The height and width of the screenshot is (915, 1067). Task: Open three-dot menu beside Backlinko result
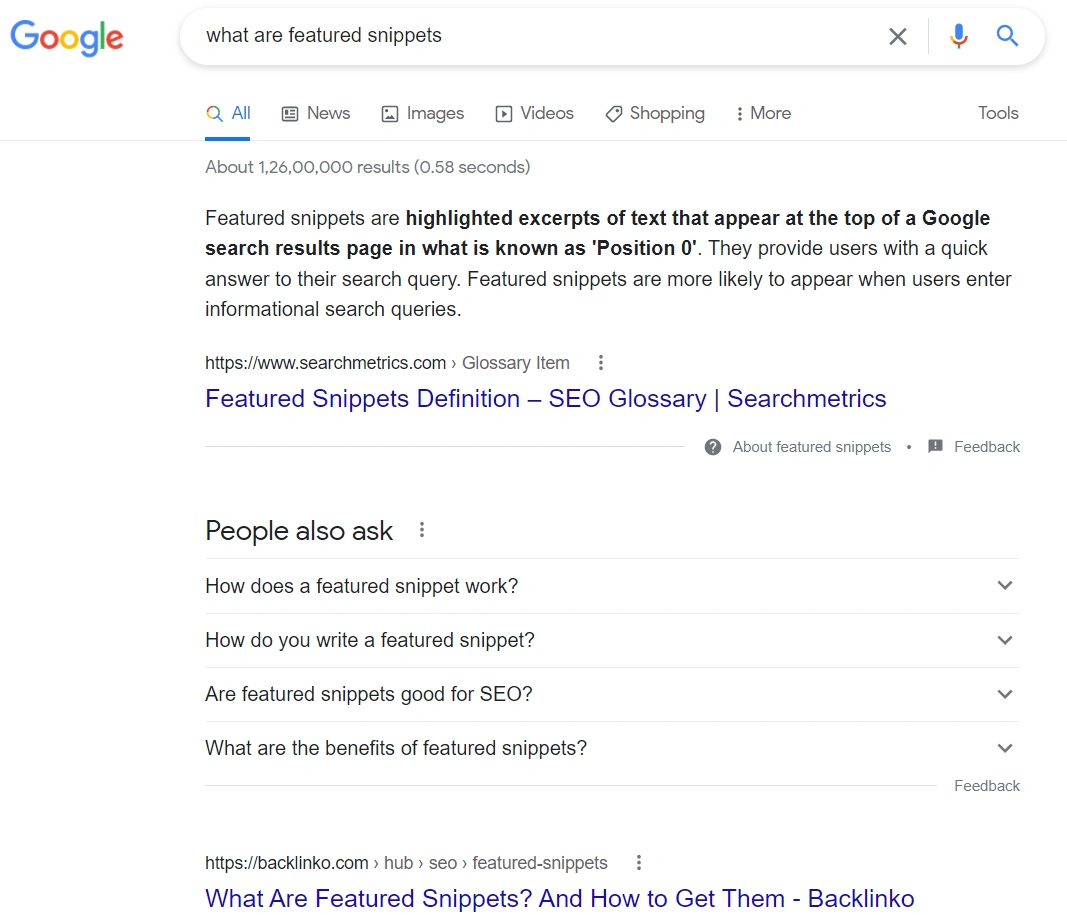click(x=639, y=863)
